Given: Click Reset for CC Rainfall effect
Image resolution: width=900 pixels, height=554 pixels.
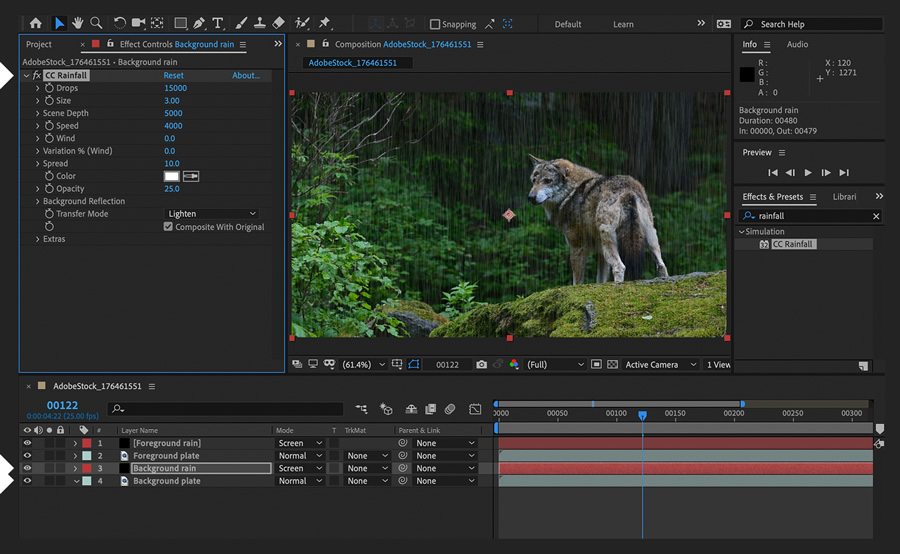Looking at the screenshot, I should (x=174, y=76).
